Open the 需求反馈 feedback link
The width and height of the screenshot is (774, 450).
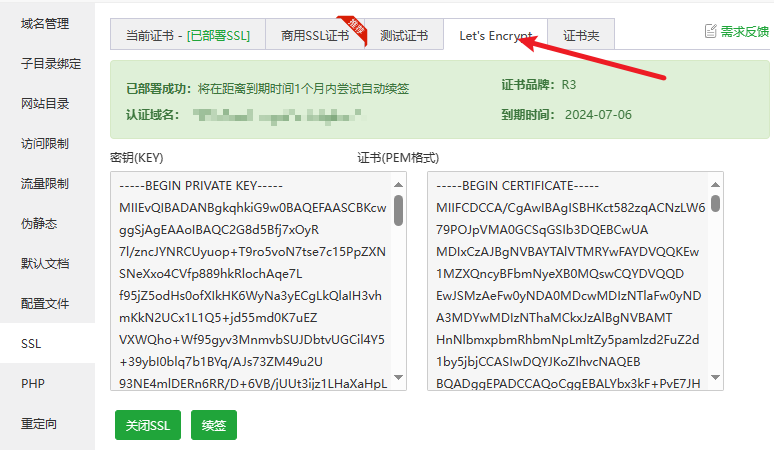click(x=744, y=32)
